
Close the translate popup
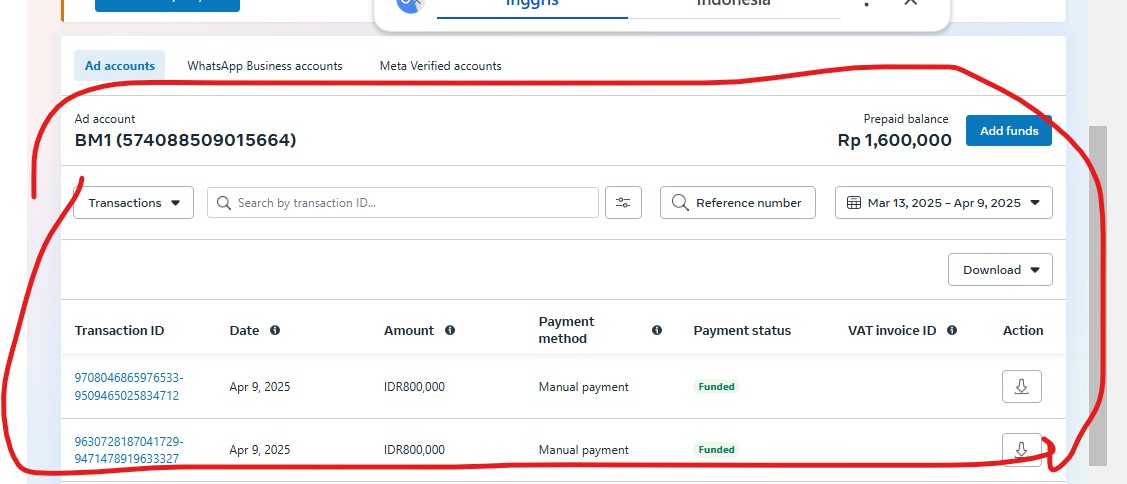pyautogui.click(x=910, y=3)
